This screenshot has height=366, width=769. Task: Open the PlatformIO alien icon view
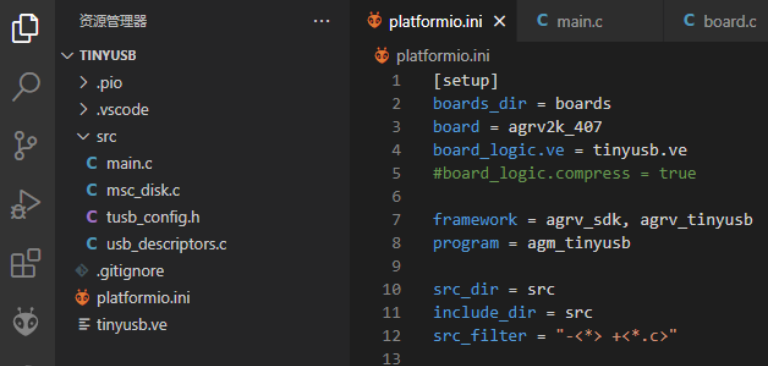pyautogui.click(x=25, y=322)
